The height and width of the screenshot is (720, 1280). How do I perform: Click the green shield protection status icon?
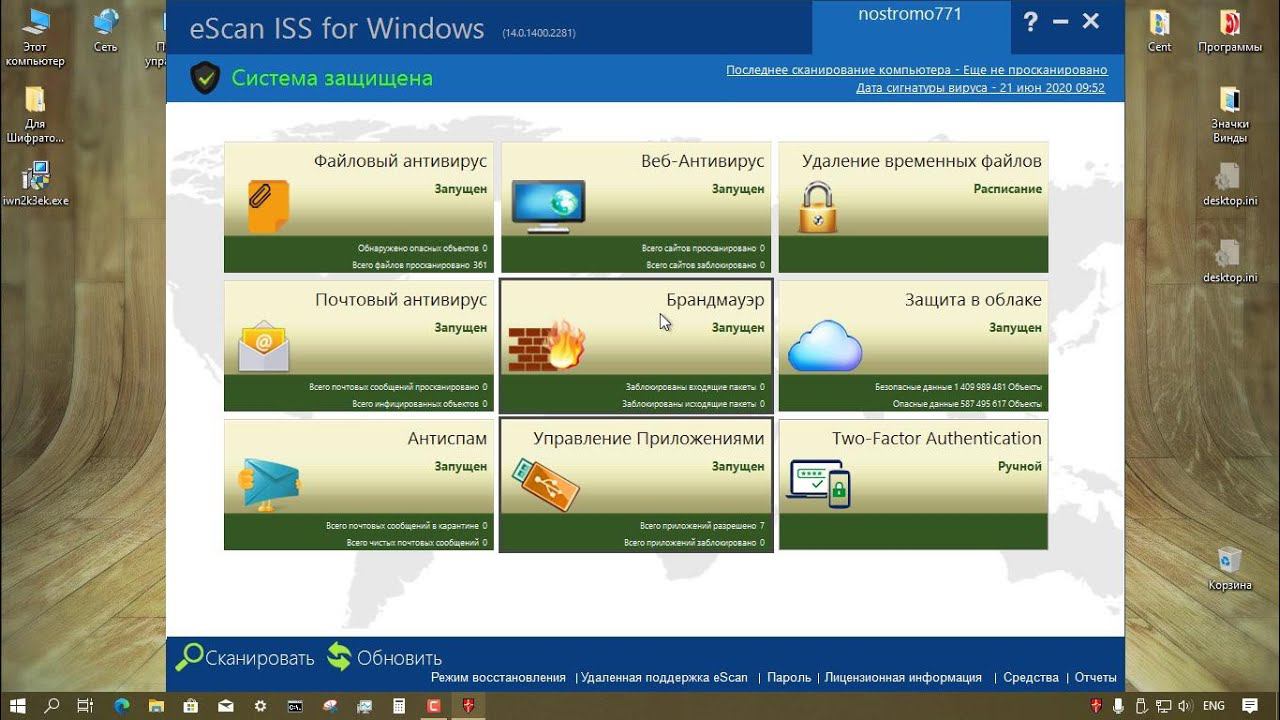point(205,78)
